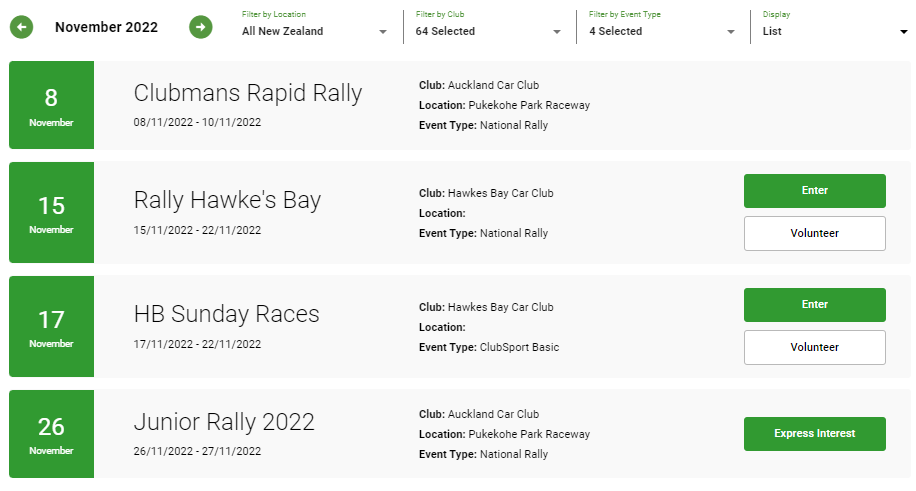Screen dimensions: 916x491
Task: Click the Display dropdown arrow icon
Action: click(x=904, y=32)
